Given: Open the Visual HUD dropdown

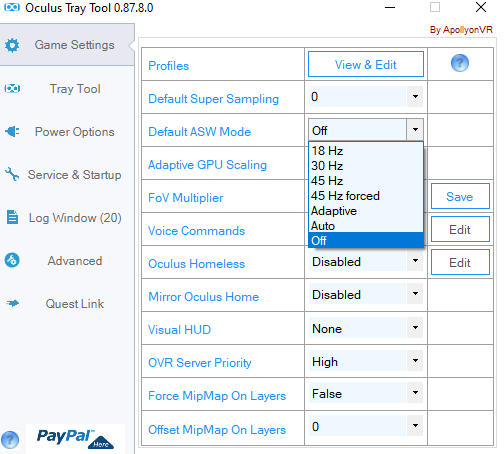Looking at the screenshot, I should coord(415,327).
